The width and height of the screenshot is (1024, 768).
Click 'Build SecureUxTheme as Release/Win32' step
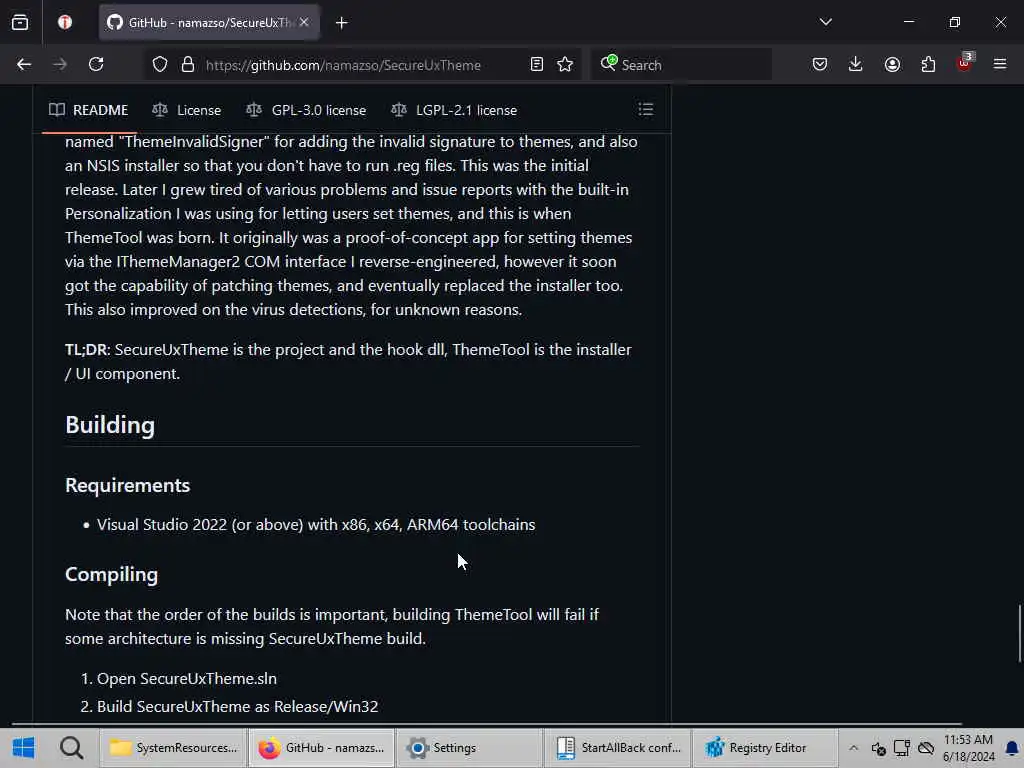tap(238, 707)
